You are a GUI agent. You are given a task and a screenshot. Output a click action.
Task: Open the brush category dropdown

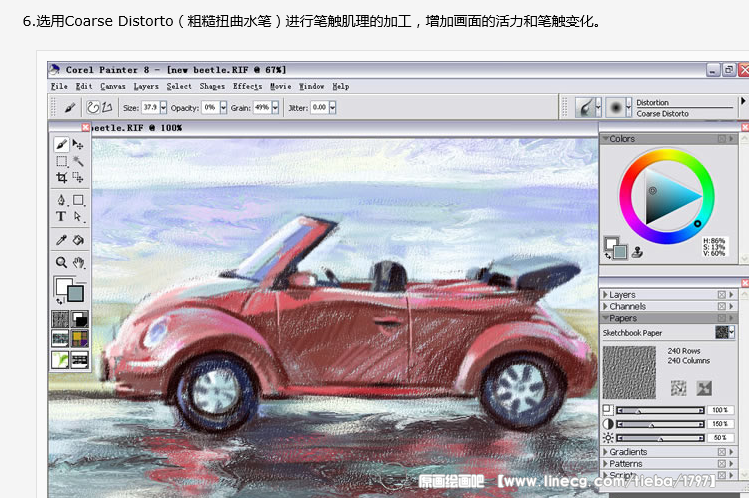click(x=598, y=107)
